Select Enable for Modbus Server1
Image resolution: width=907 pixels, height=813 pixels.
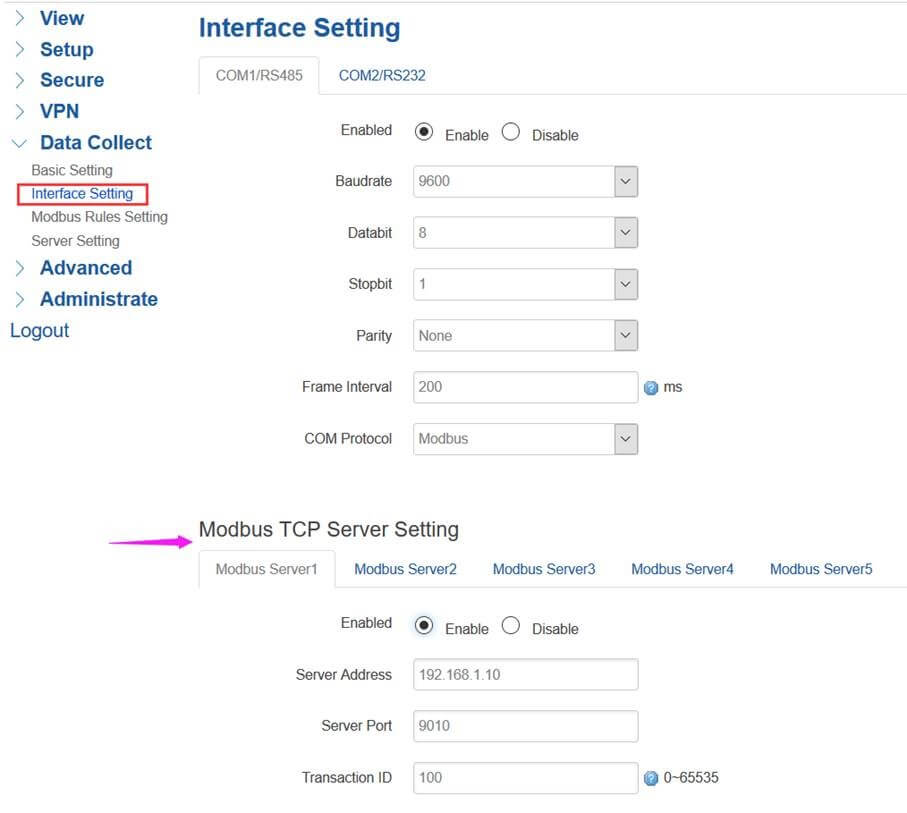426,623
